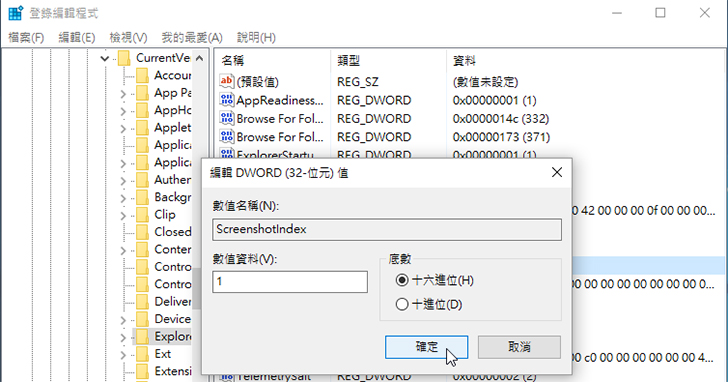Select the Device… folder icon
This screenshot has width=728, height=382.
coord(143,319)
